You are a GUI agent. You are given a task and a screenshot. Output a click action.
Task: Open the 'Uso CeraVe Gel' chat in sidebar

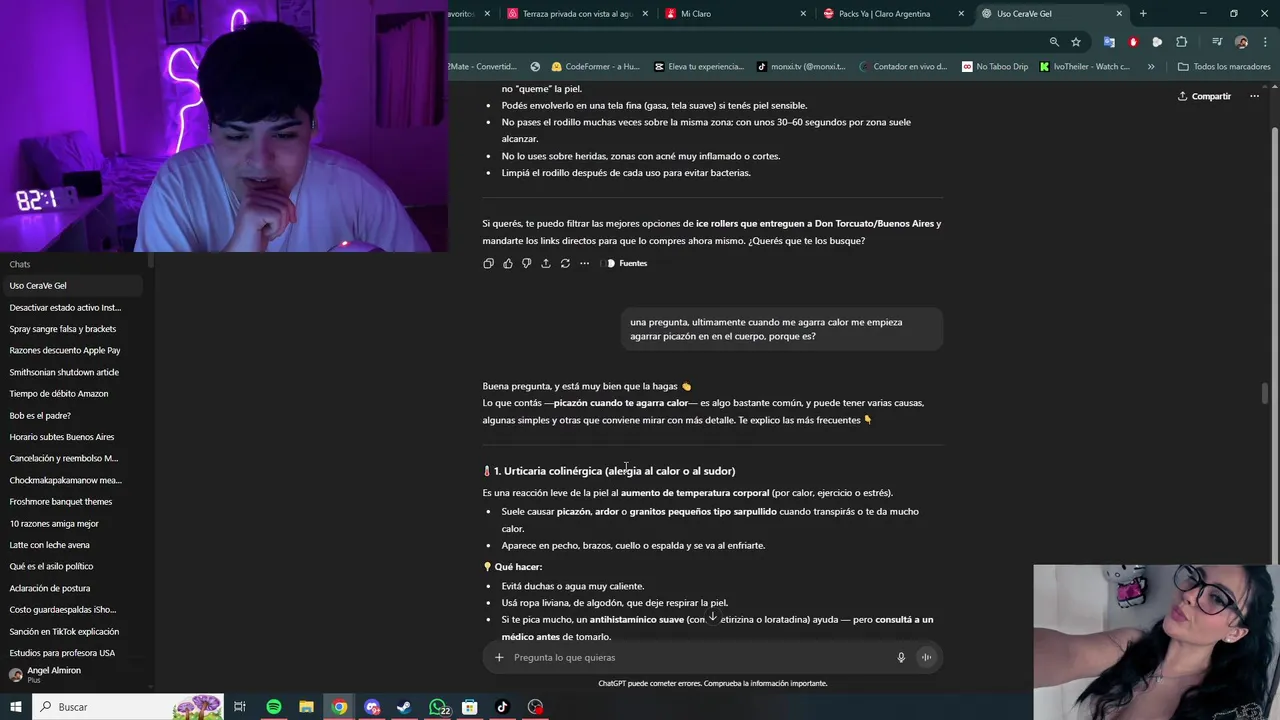tap(72, 285)
